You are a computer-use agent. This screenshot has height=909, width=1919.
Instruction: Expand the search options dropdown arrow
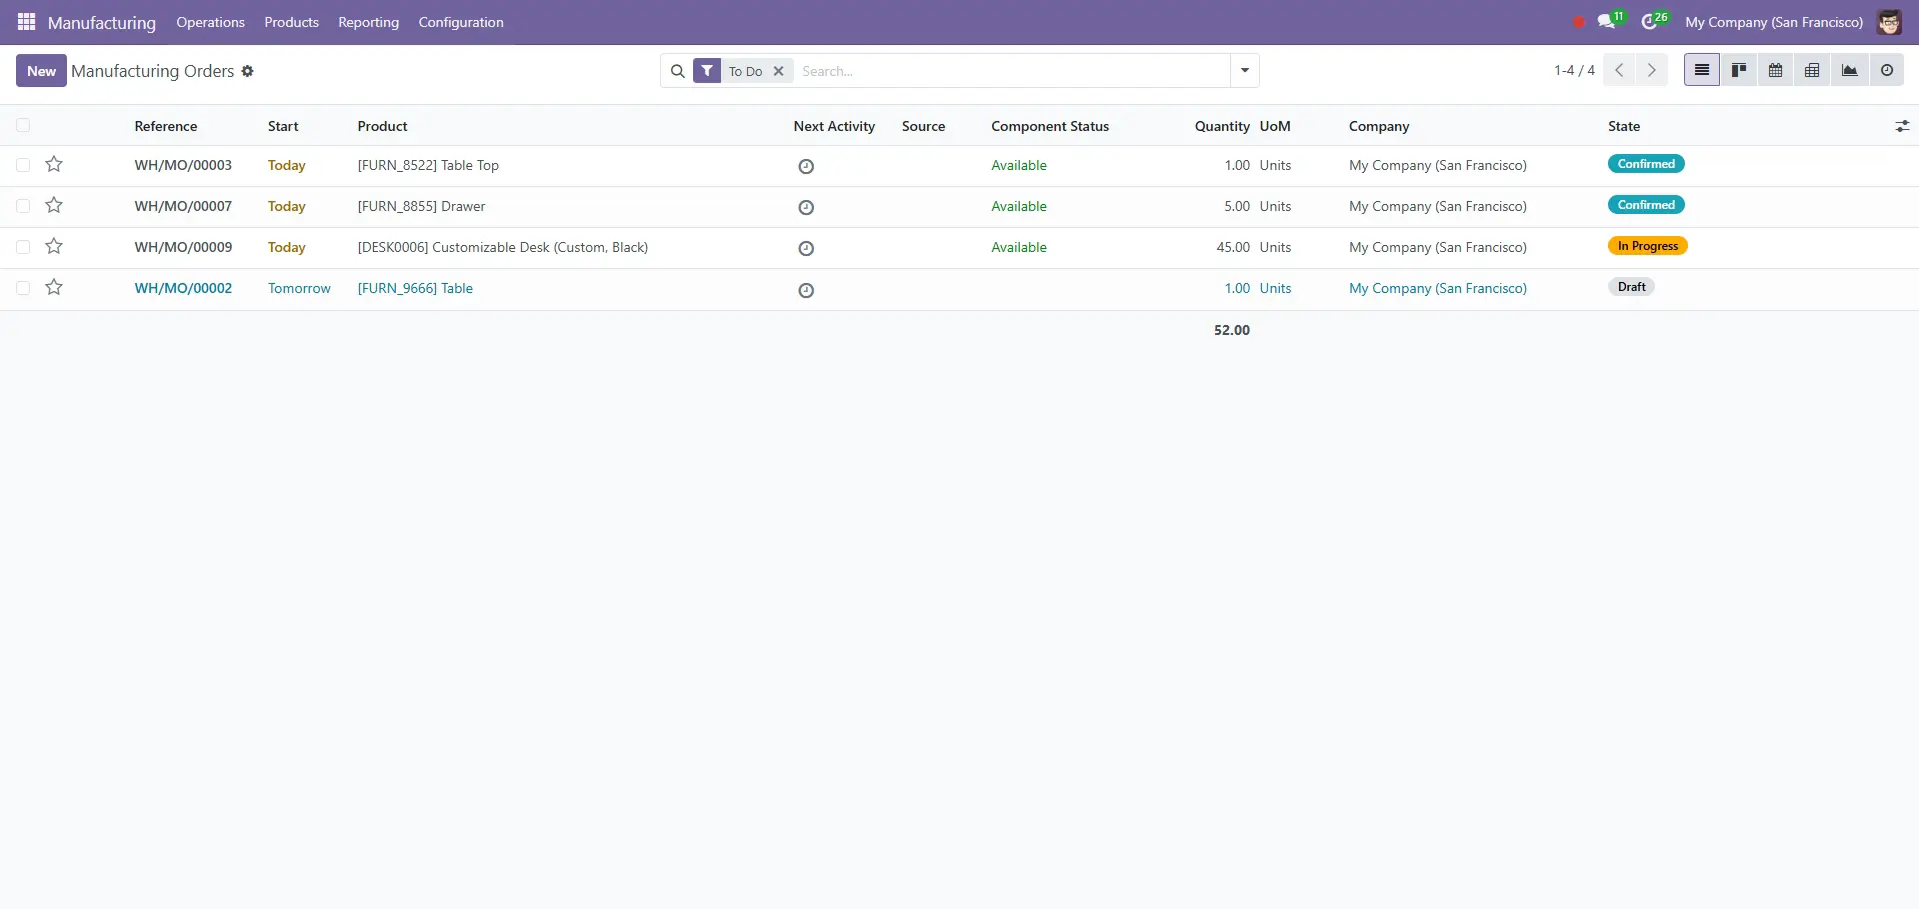(x=1244, y=71)
